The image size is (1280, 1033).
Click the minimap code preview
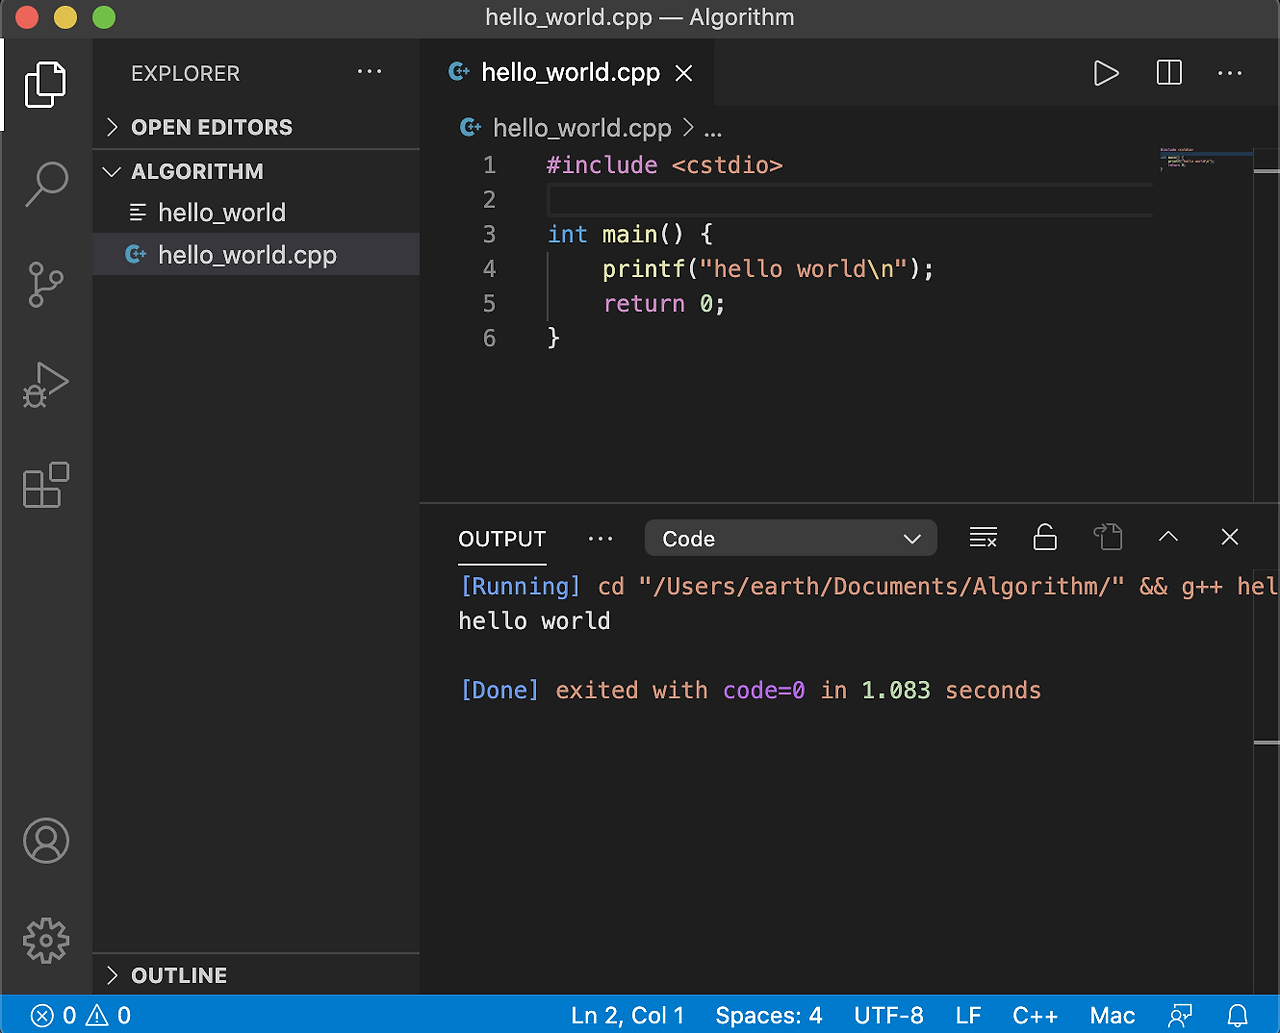click(1205, 158)
